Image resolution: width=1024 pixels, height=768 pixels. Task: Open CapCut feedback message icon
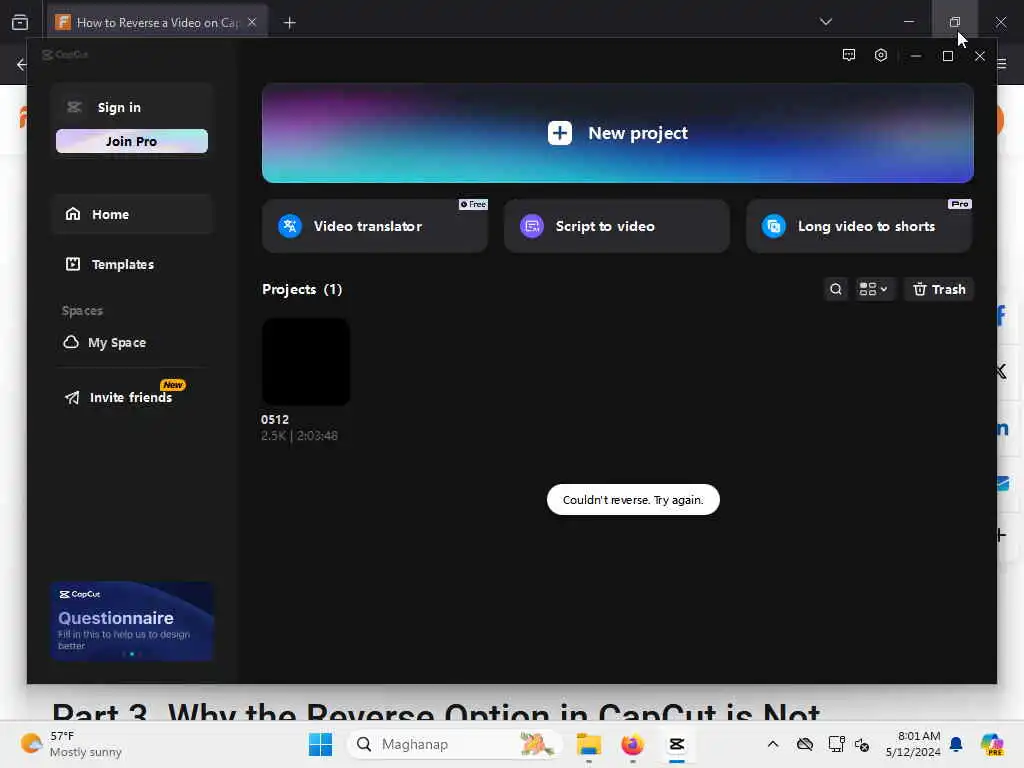tap(848, 56)
